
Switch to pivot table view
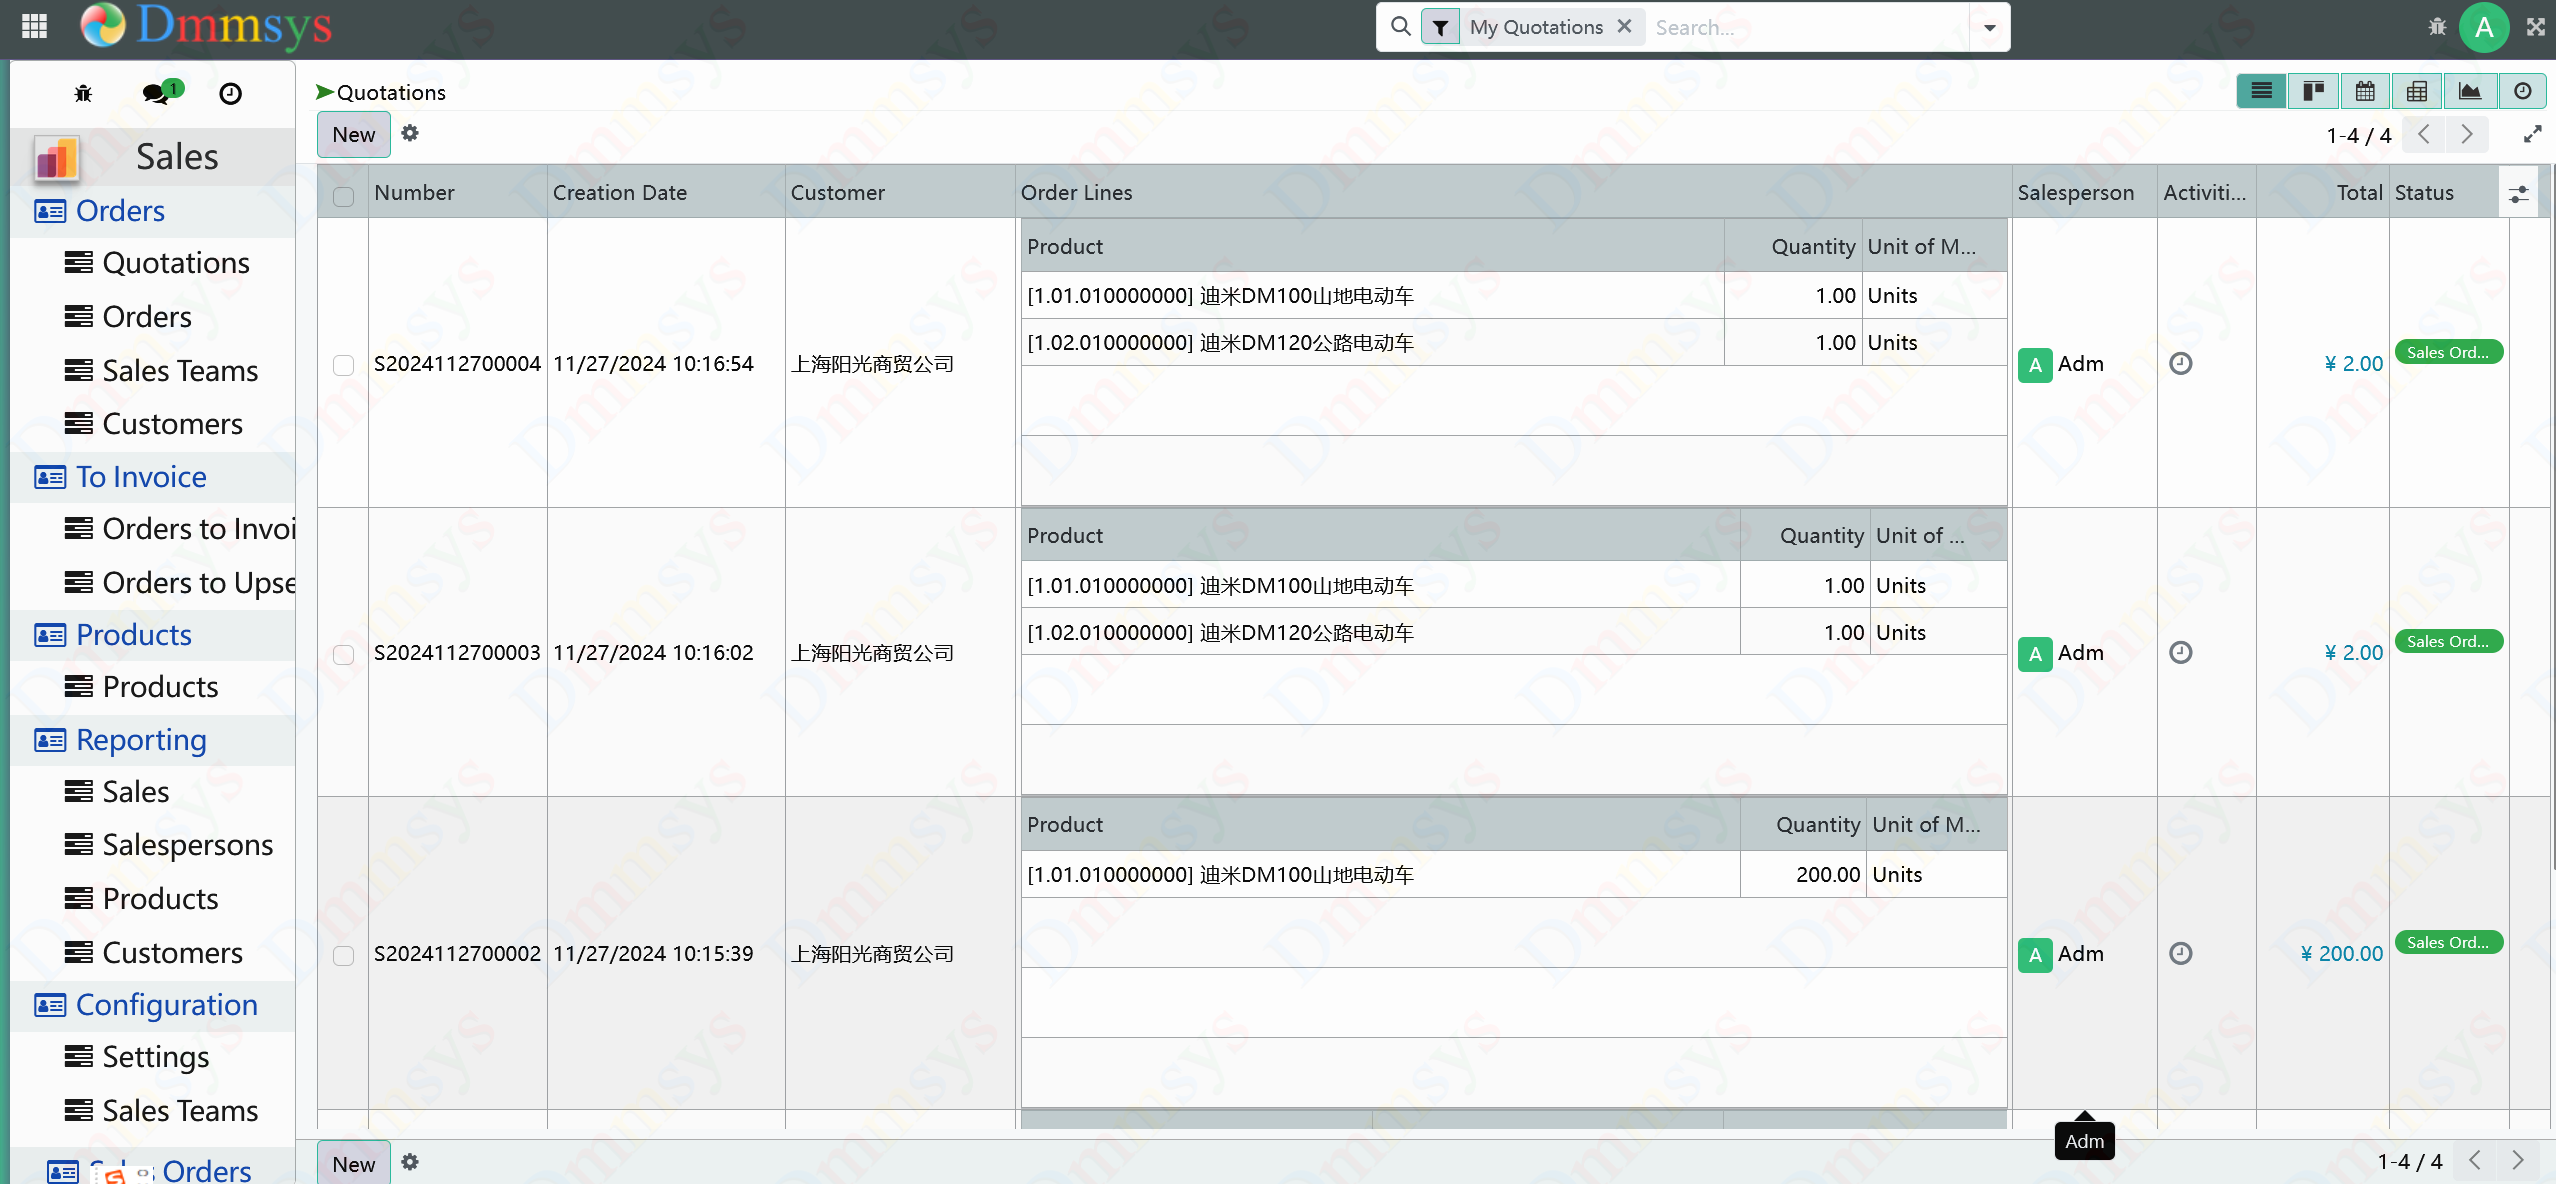[2417, 92]
